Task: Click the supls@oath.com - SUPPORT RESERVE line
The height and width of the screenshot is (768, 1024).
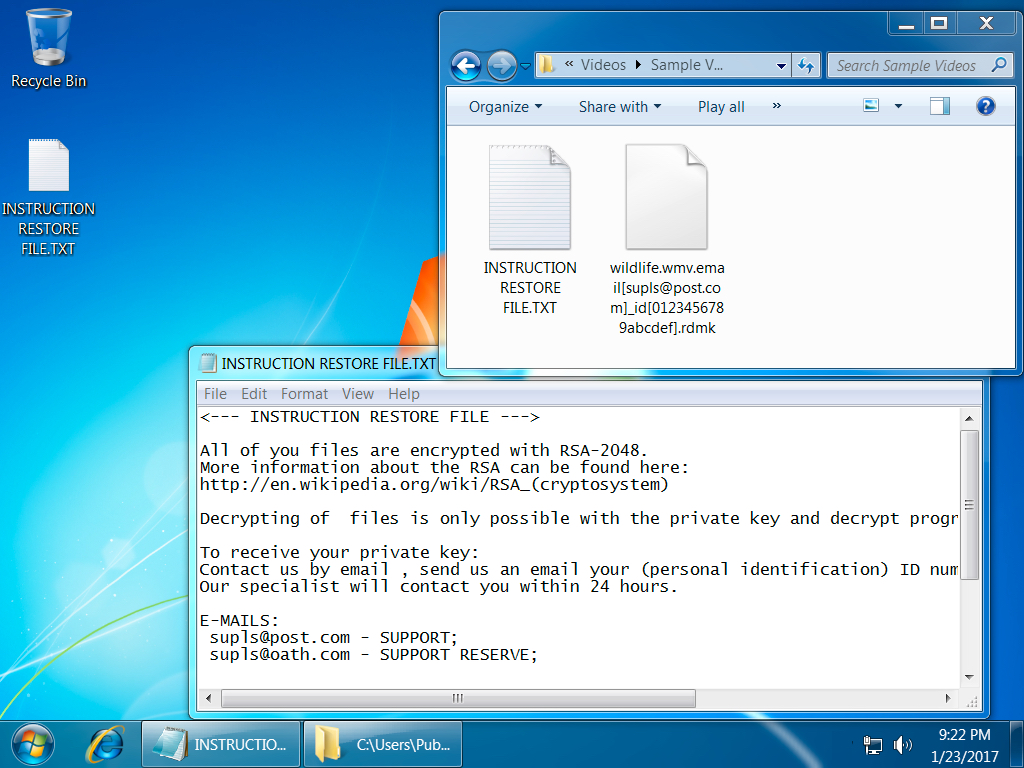Action: coord(374,654)
